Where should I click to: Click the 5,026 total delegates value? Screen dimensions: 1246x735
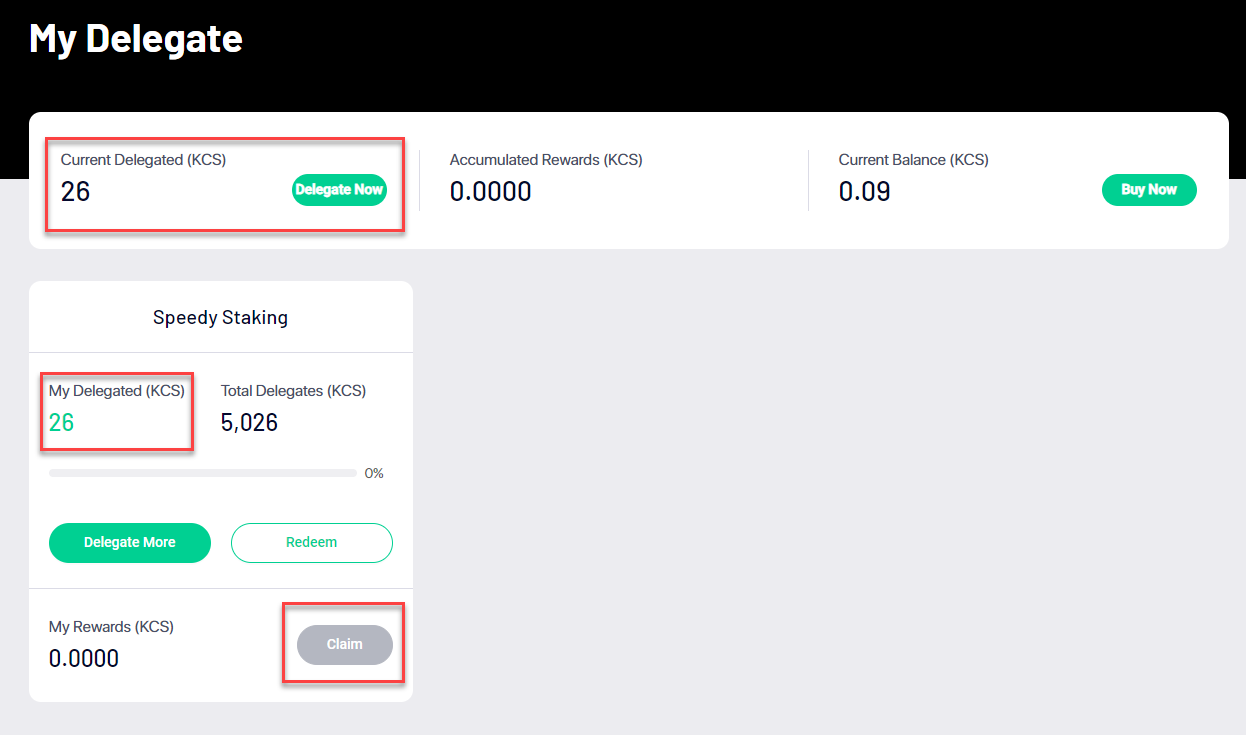[249, 423]
